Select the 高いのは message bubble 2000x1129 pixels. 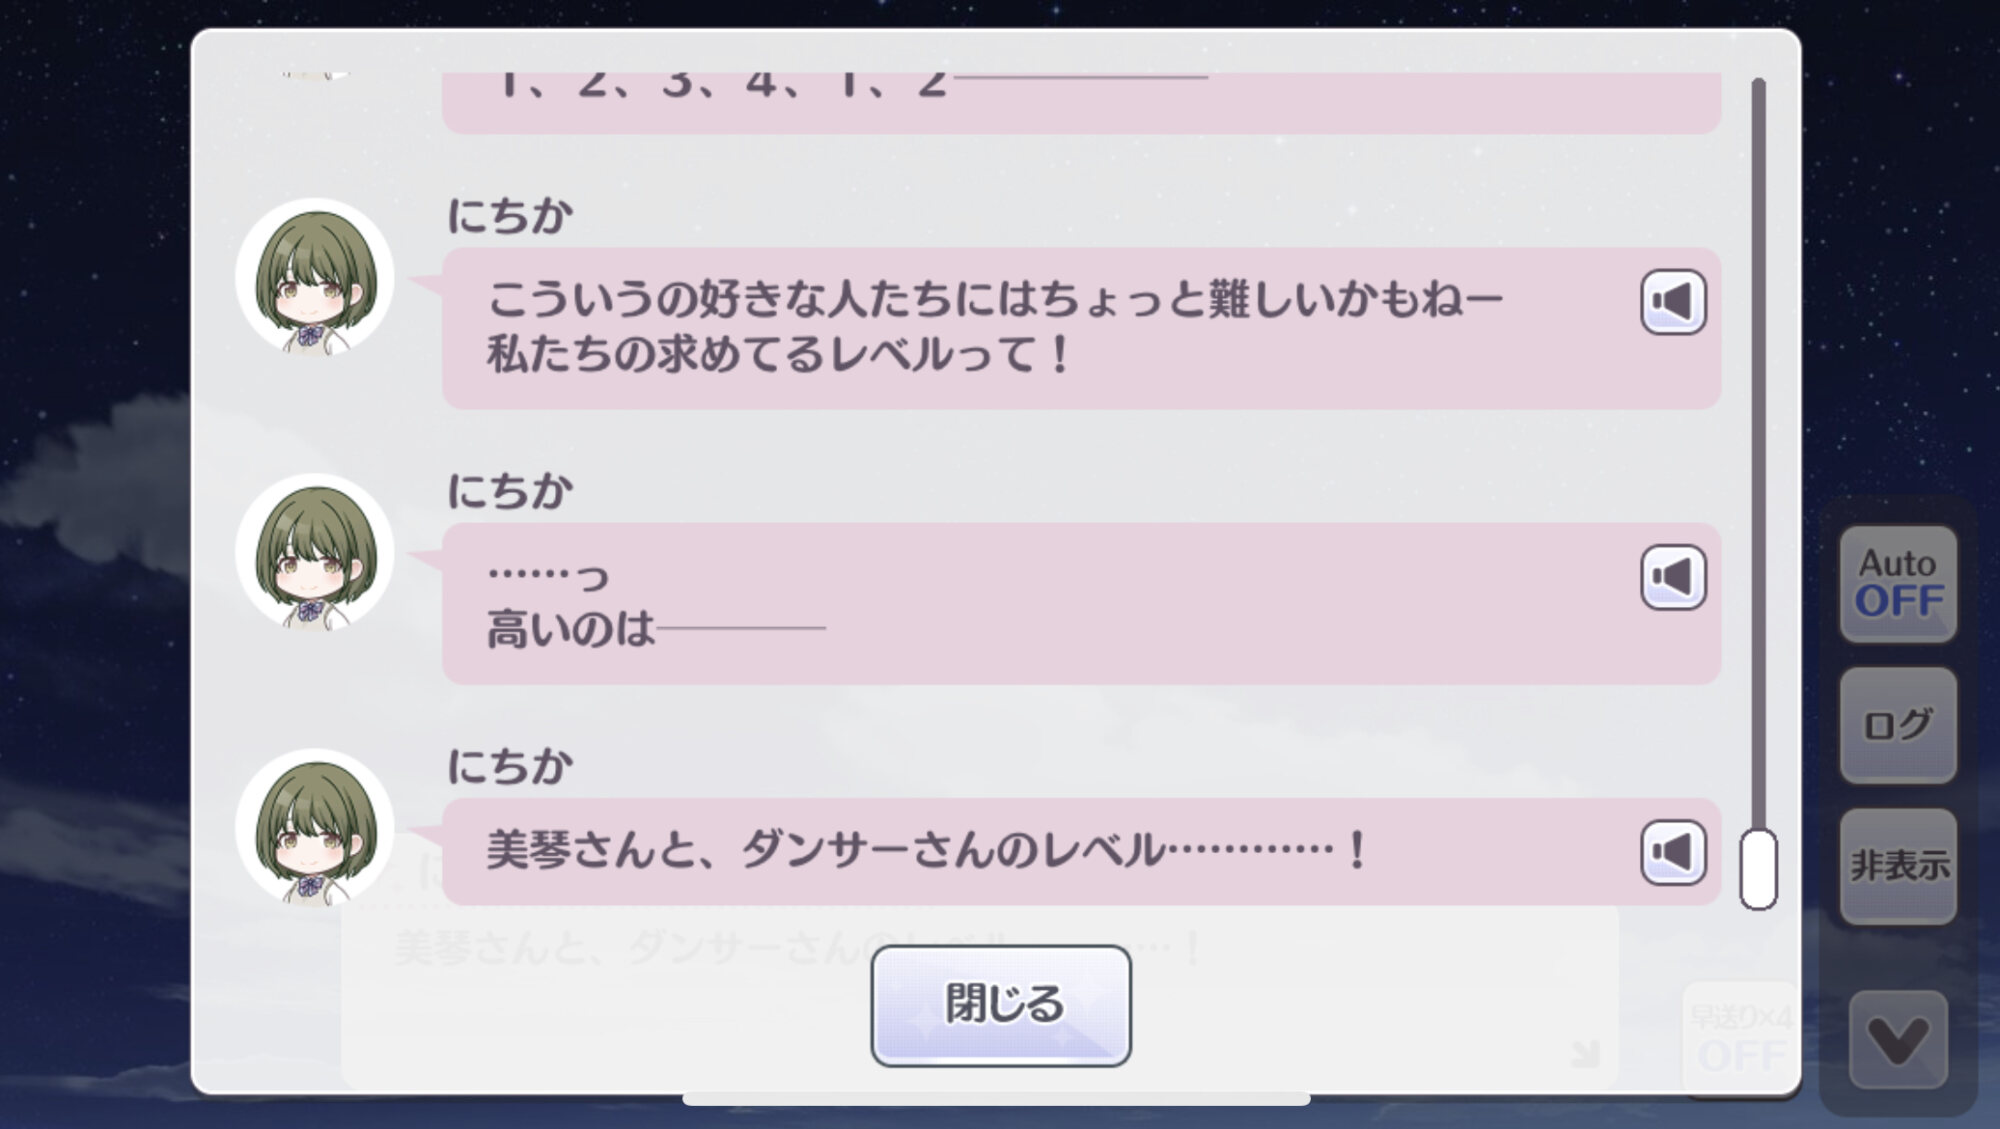coord(1081,603)
